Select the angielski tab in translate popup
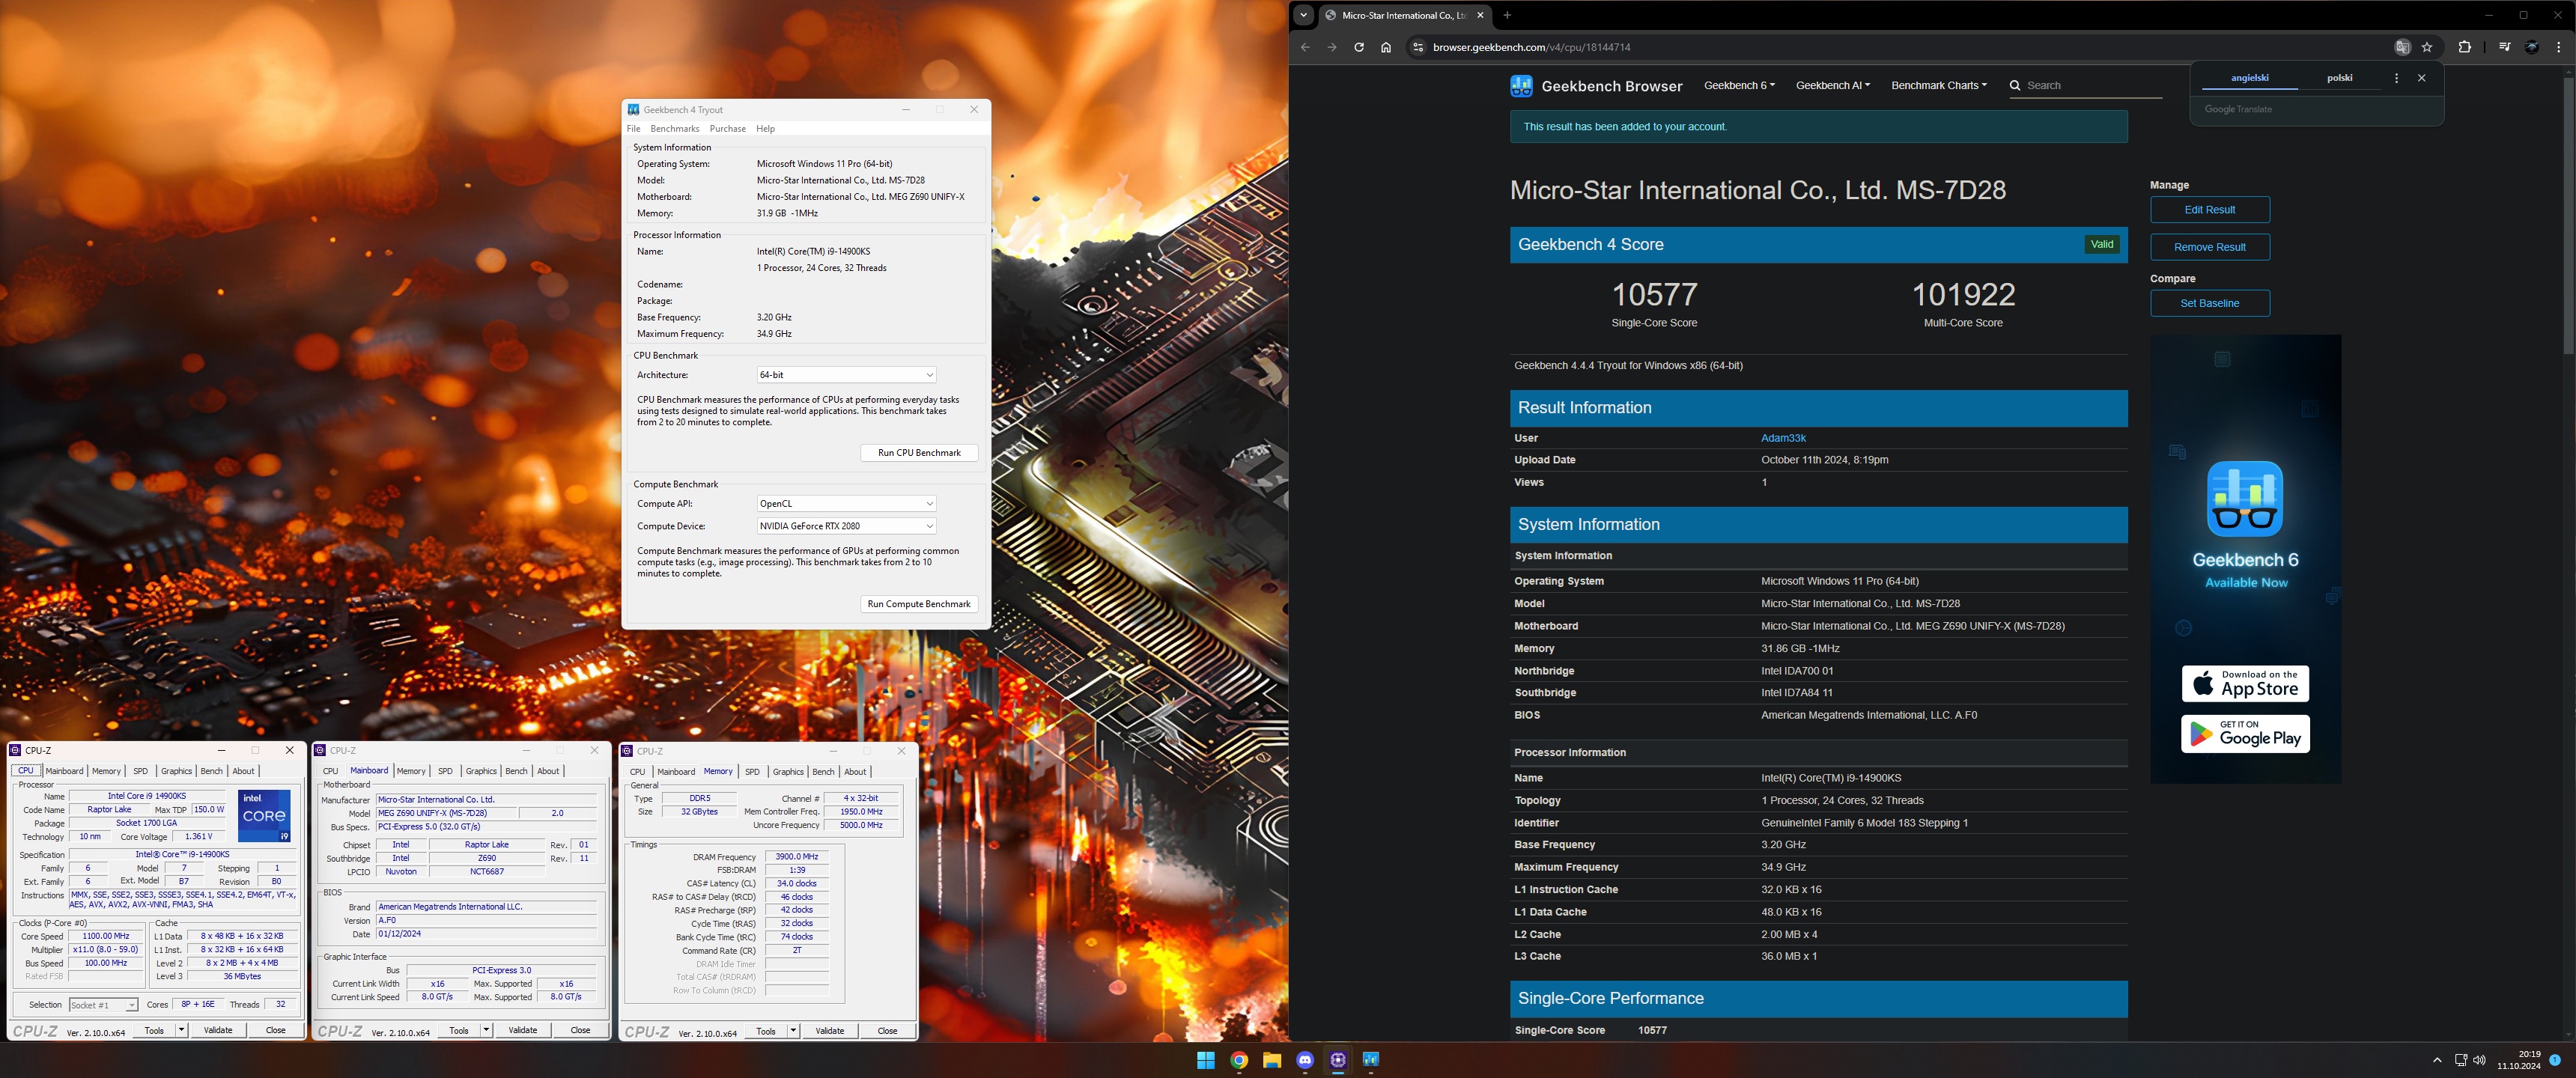The height and width of the screenshot is (1078, 2576). [2250, 78]
